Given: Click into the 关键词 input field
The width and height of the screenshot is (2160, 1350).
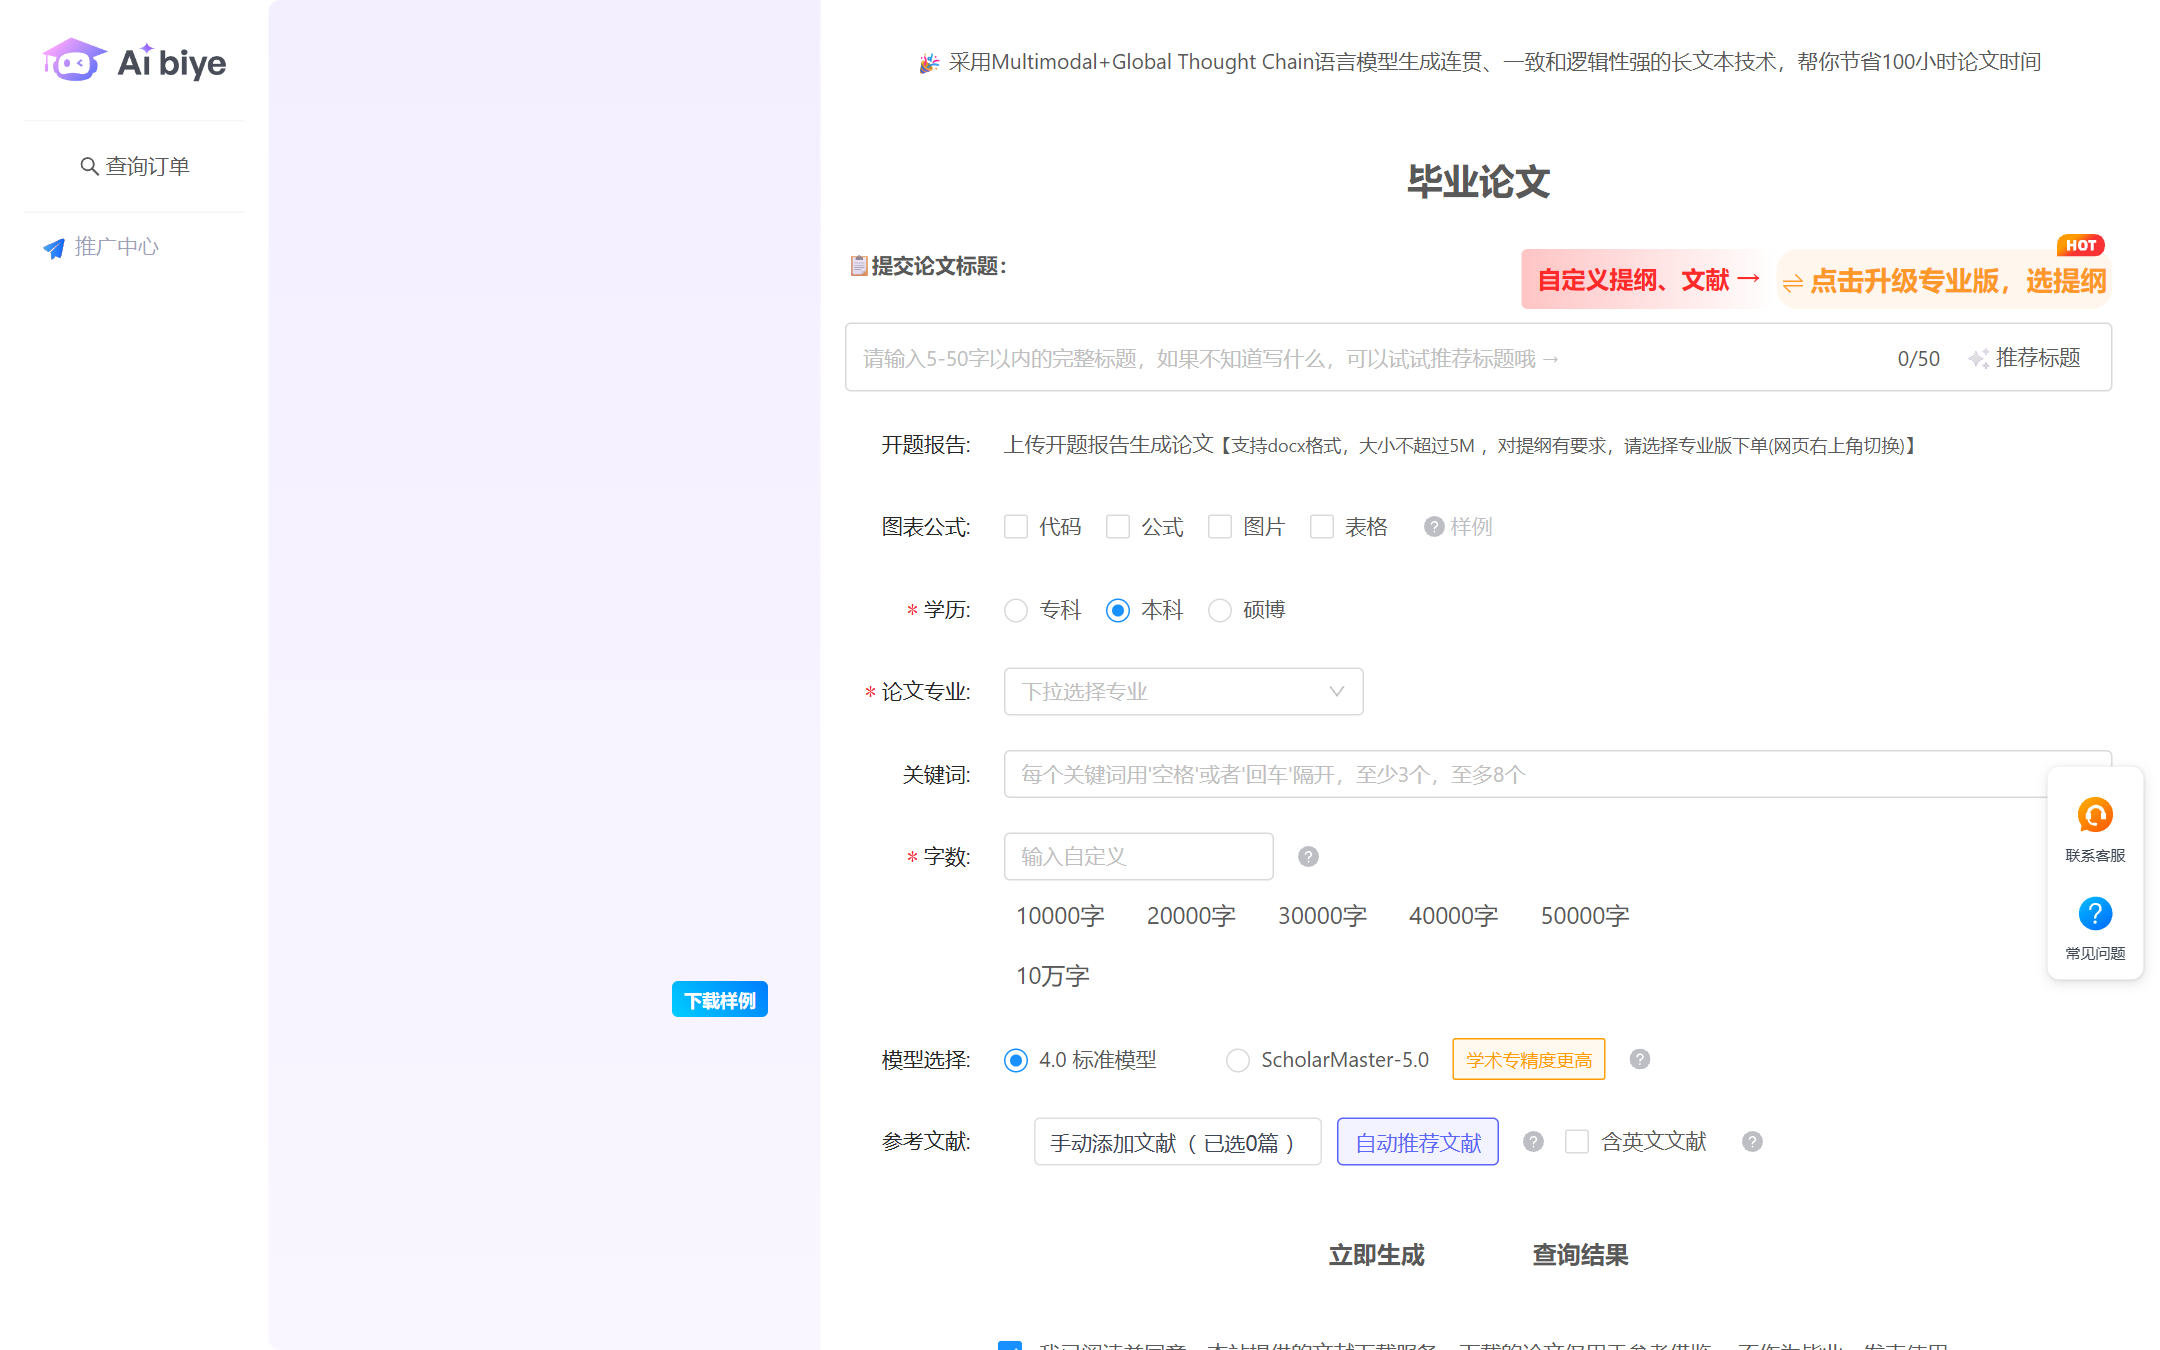Looking at the screenshot, I should pos(1558,774).
